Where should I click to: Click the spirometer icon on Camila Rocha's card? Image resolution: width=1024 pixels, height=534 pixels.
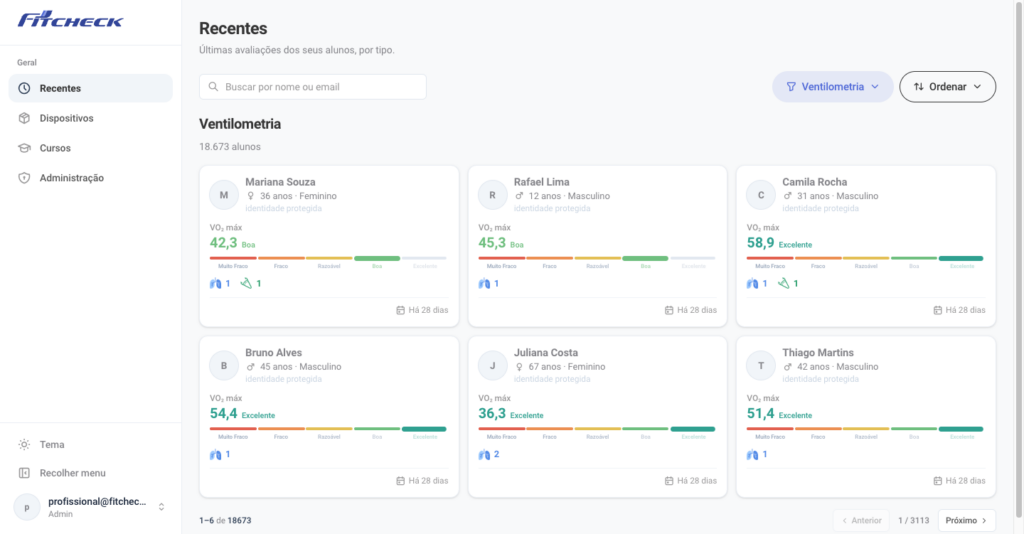784,283
